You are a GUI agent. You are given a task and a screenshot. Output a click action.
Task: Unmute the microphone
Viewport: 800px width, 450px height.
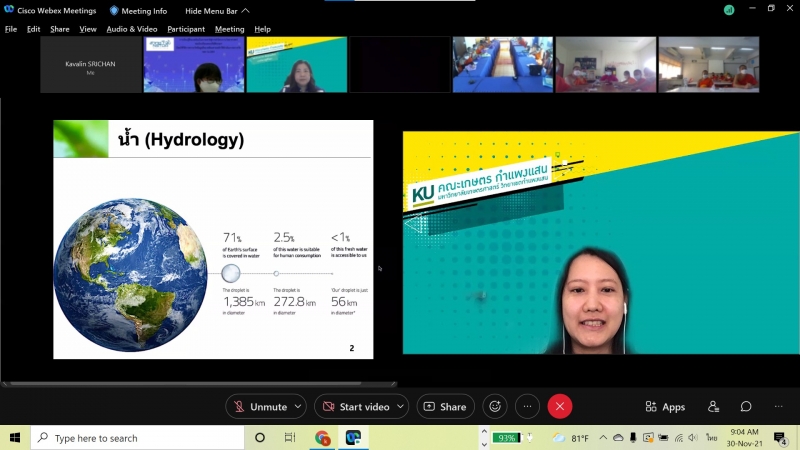(x=259, y=406)
